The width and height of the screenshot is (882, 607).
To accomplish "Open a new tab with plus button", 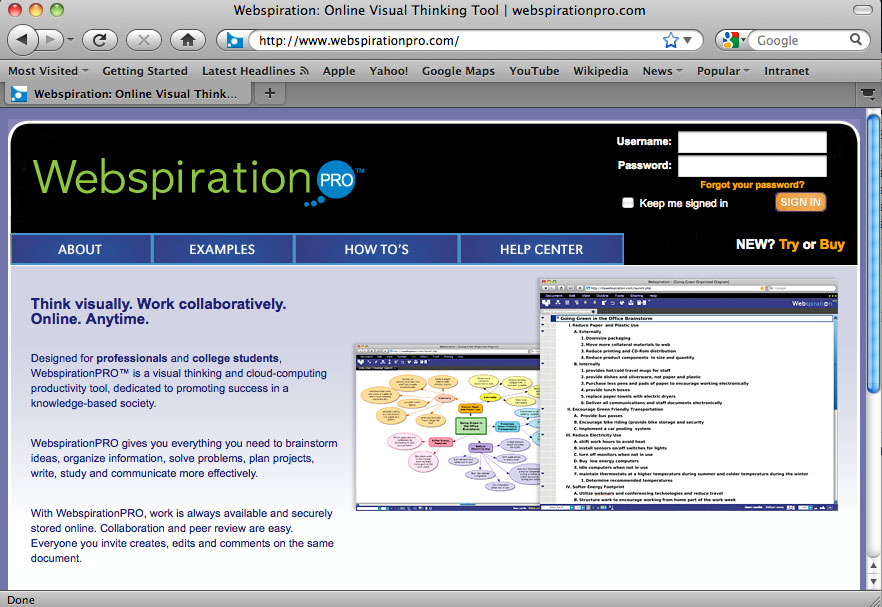I will 270,93.
